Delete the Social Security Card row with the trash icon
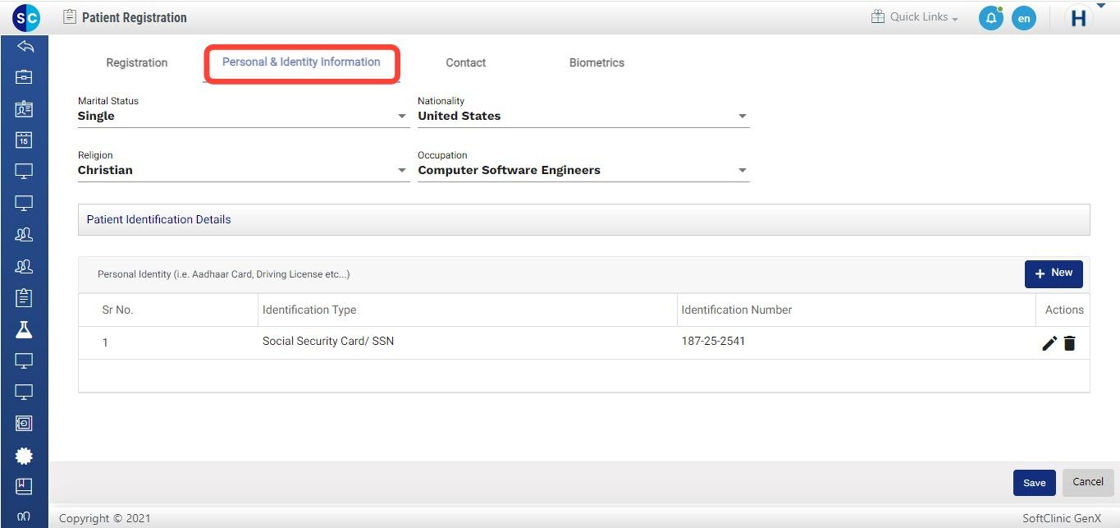 (x=1069, y=344)
